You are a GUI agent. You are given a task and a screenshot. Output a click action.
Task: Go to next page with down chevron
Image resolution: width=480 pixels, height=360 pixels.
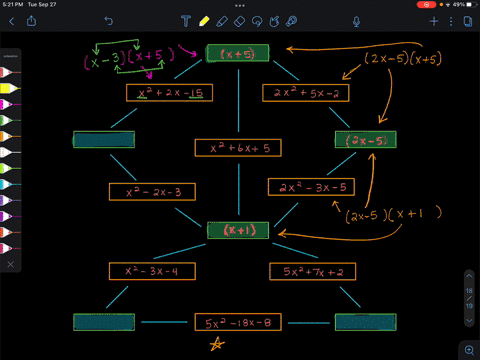469,320
